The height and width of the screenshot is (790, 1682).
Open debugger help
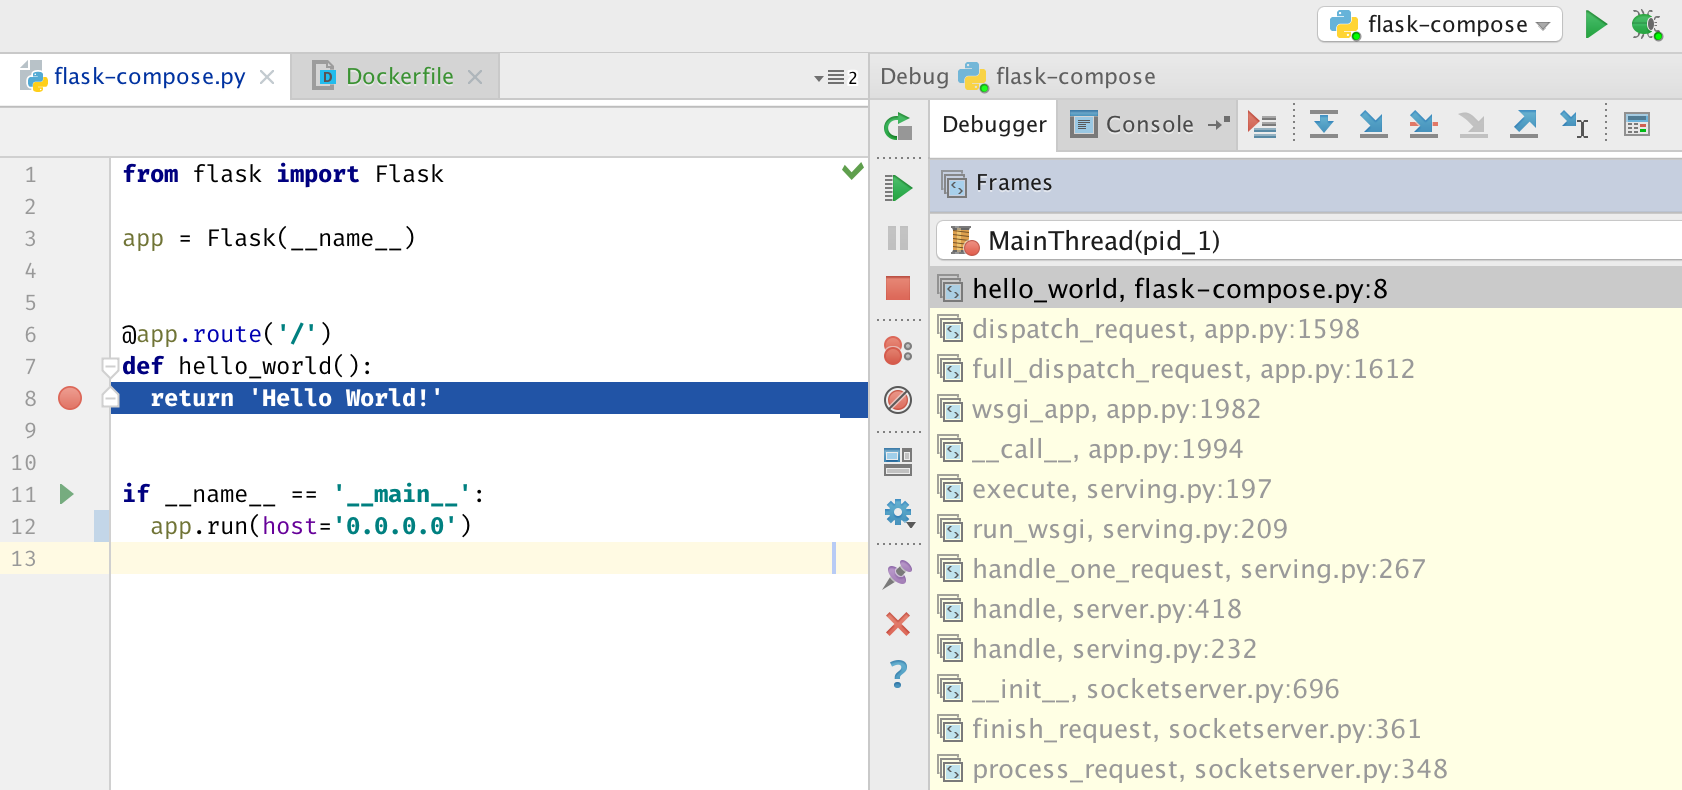898,674
